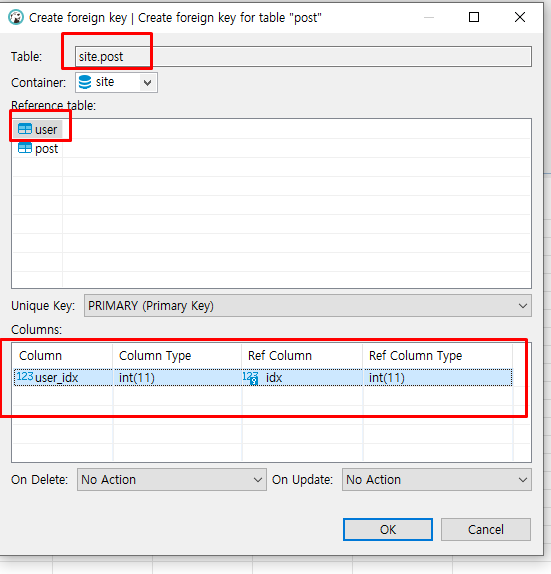Click the DBeaver application icon in title bar
This screenshot has height=574, width=551.
pos(16,17)
